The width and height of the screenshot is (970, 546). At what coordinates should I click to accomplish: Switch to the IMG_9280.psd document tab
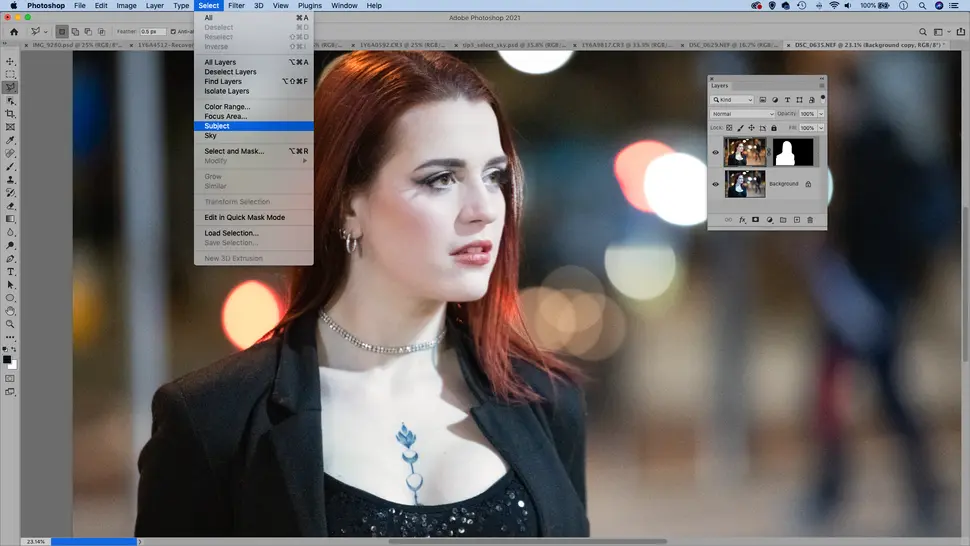coord(75,45)
